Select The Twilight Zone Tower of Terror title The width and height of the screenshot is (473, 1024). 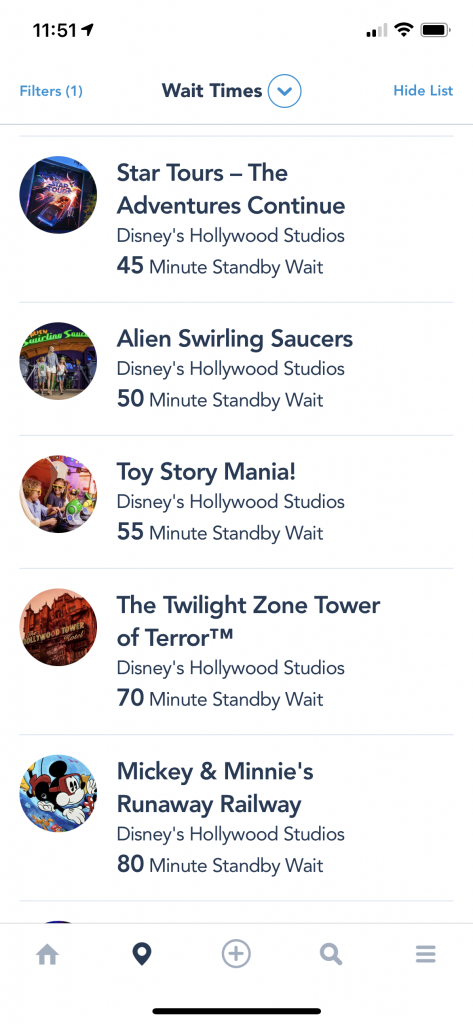[x=248, y=621]
